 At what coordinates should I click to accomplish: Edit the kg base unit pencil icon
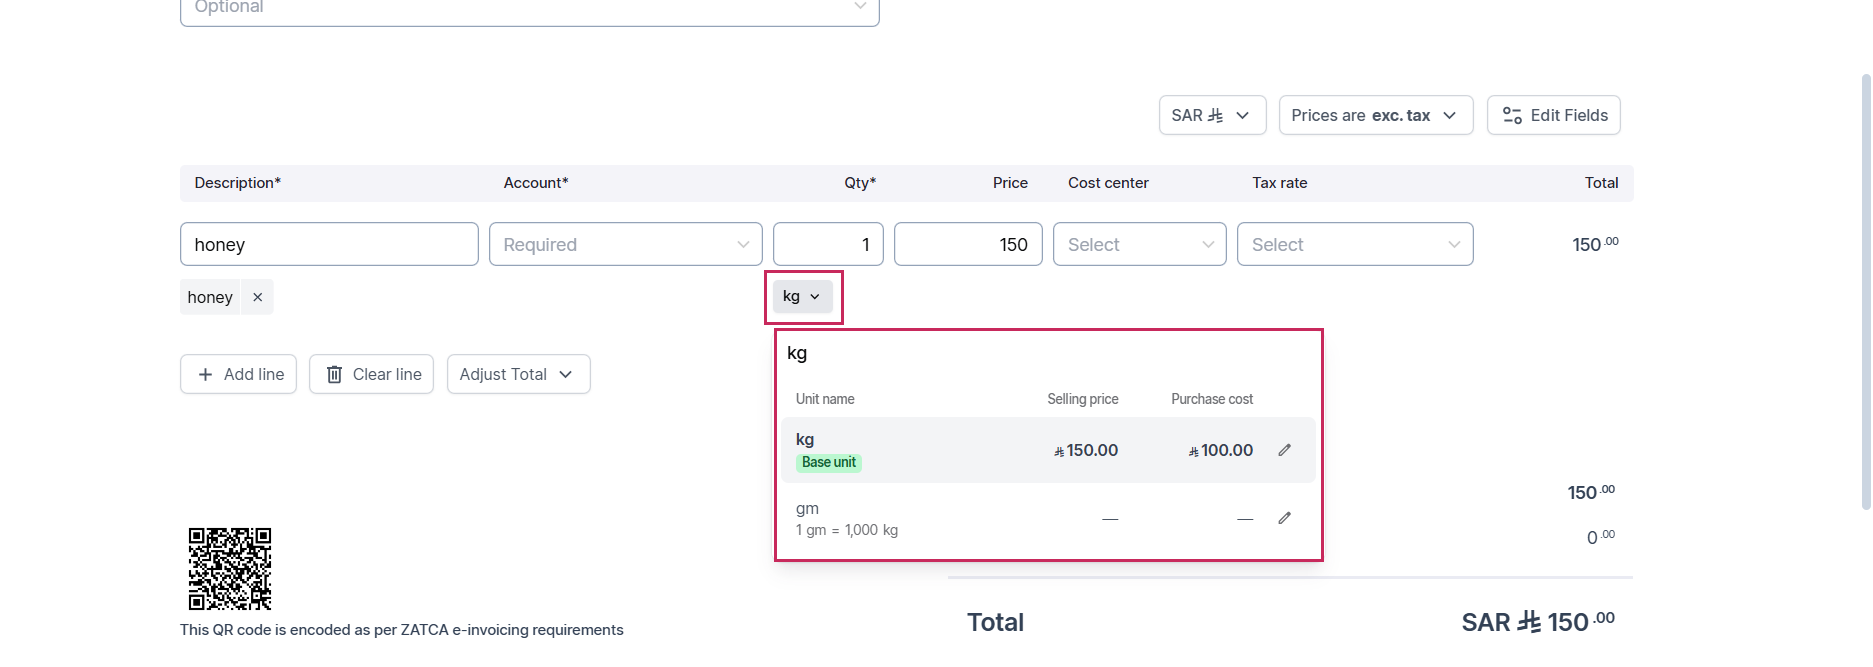pyautogui.click(x=1285, y=450)
